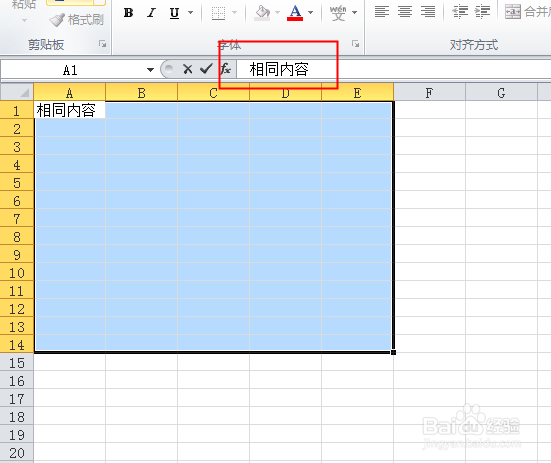Cancel the formula entry
Viewport: 551px width, 463px height.
[188, 69]
